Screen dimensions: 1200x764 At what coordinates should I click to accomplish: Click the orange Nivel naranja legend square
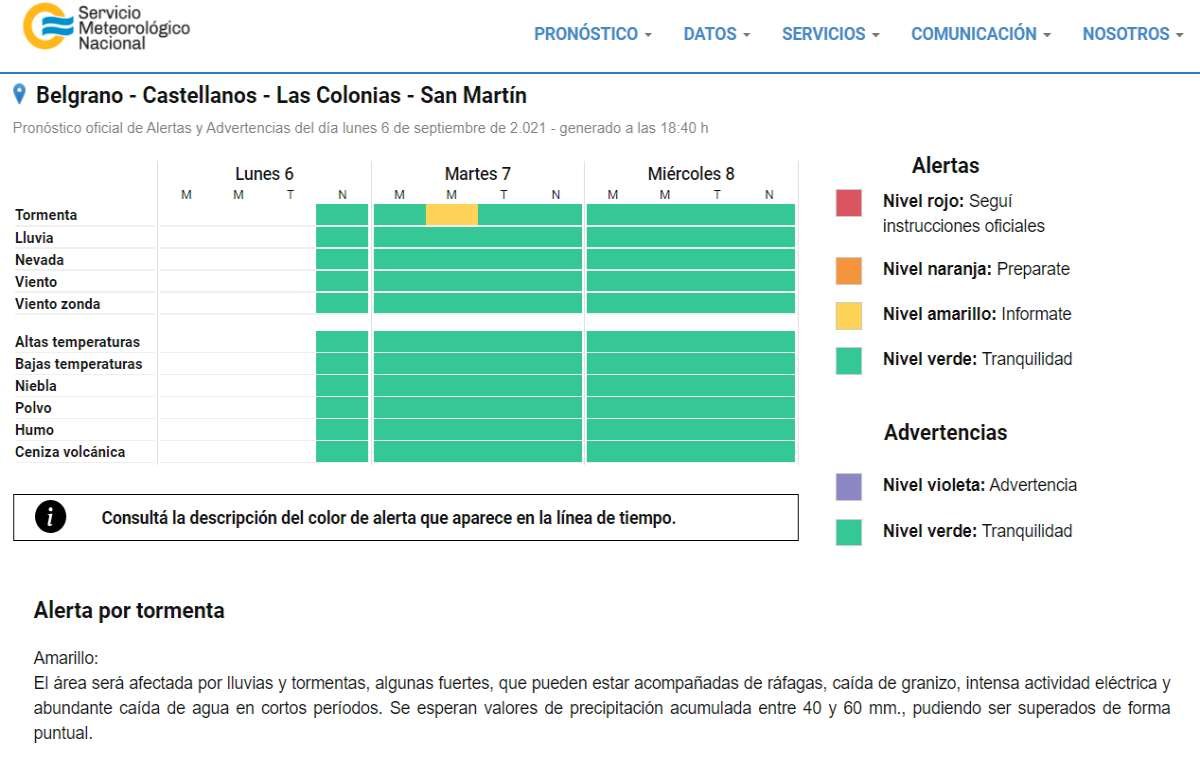[x=849, y=270]
